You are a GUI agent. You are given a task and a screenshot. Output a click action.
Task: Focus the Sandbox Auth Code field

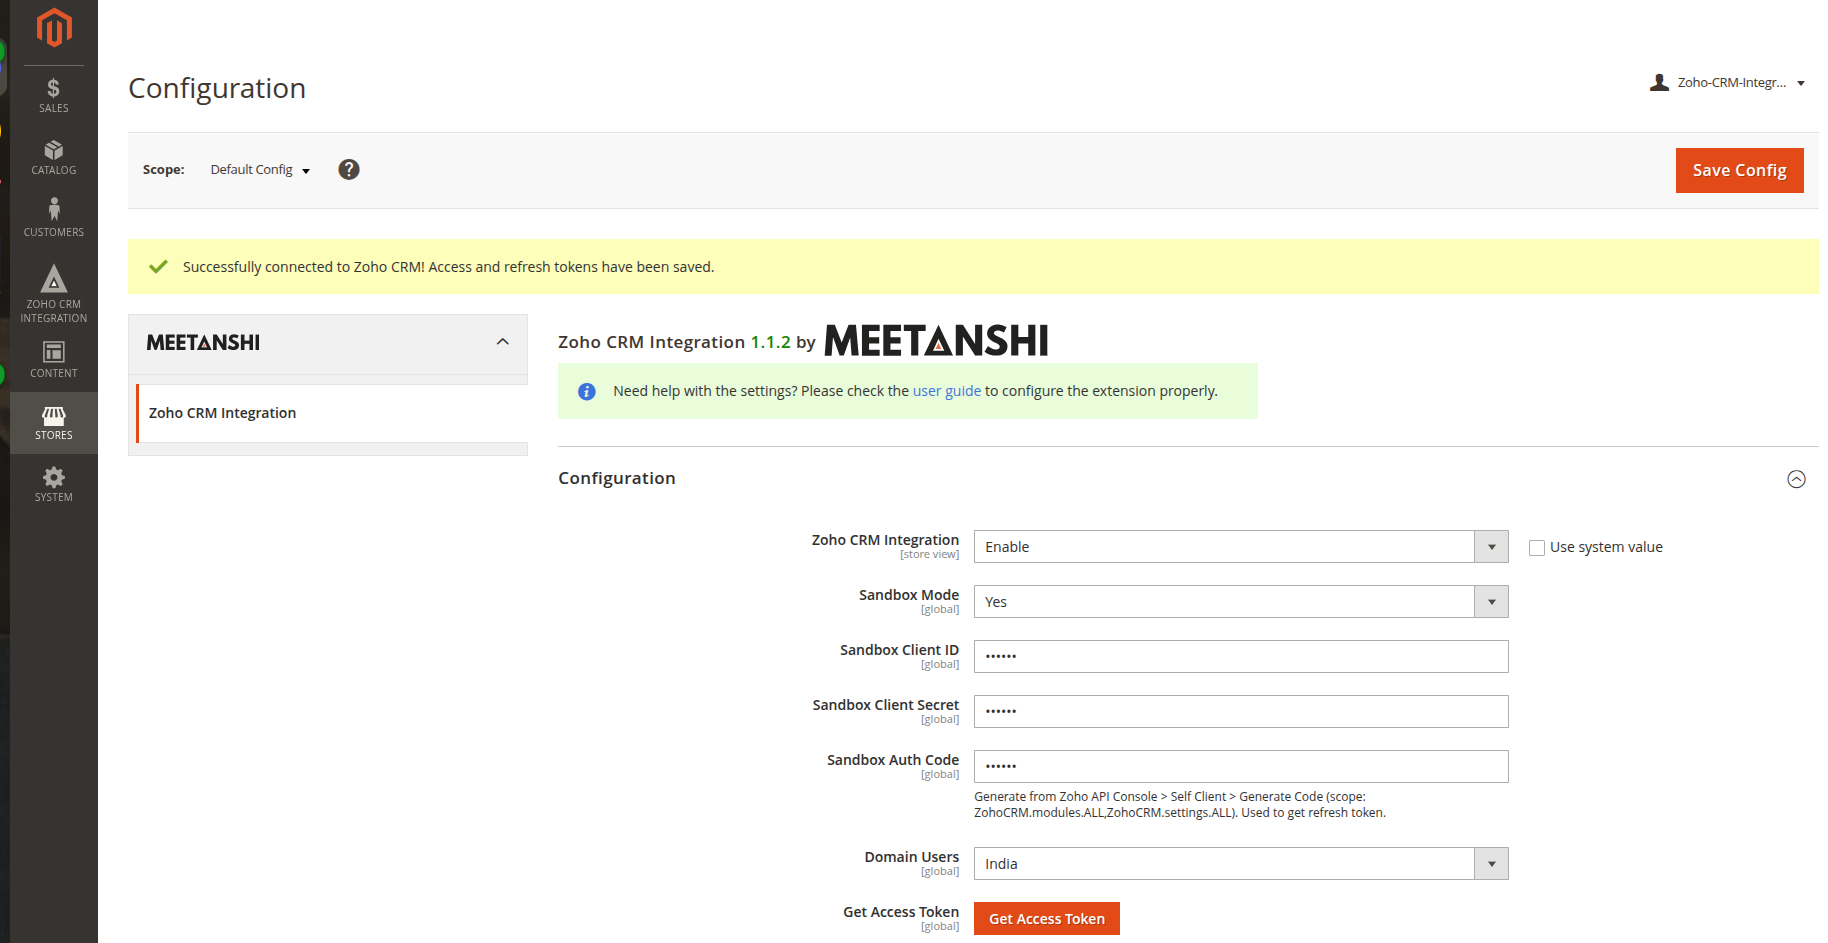click(x=1241, y=767)
